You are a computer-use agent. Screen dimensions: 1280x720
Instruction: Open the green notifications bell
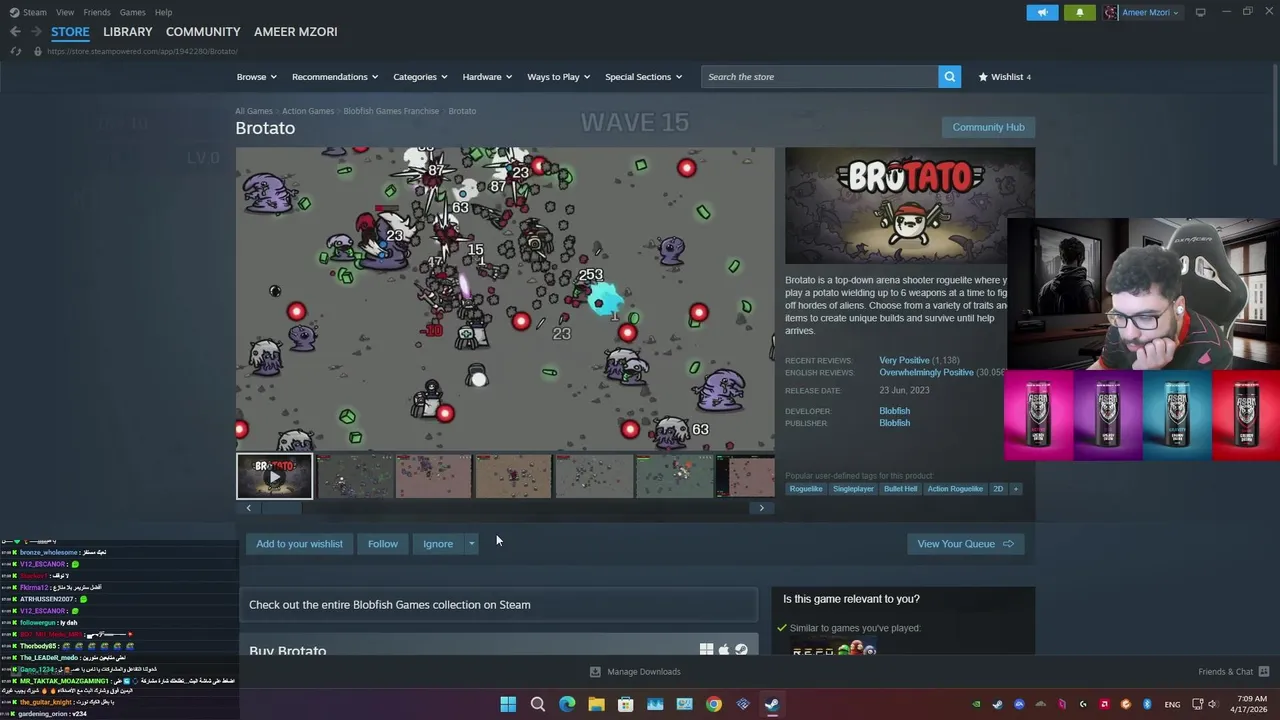click(x=1080, y=12)
